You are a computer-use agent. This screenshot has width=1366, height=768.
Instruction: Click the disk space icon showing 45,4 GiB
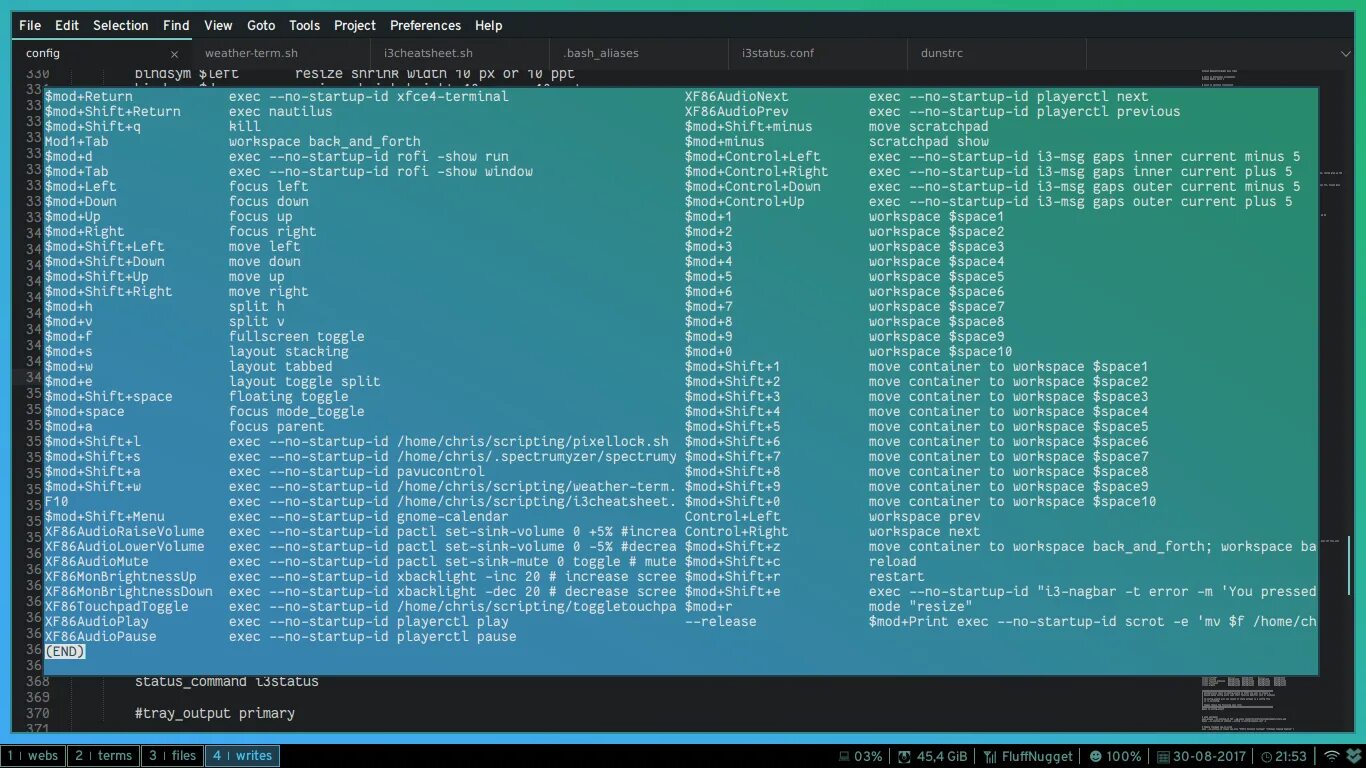coord(904,756)
